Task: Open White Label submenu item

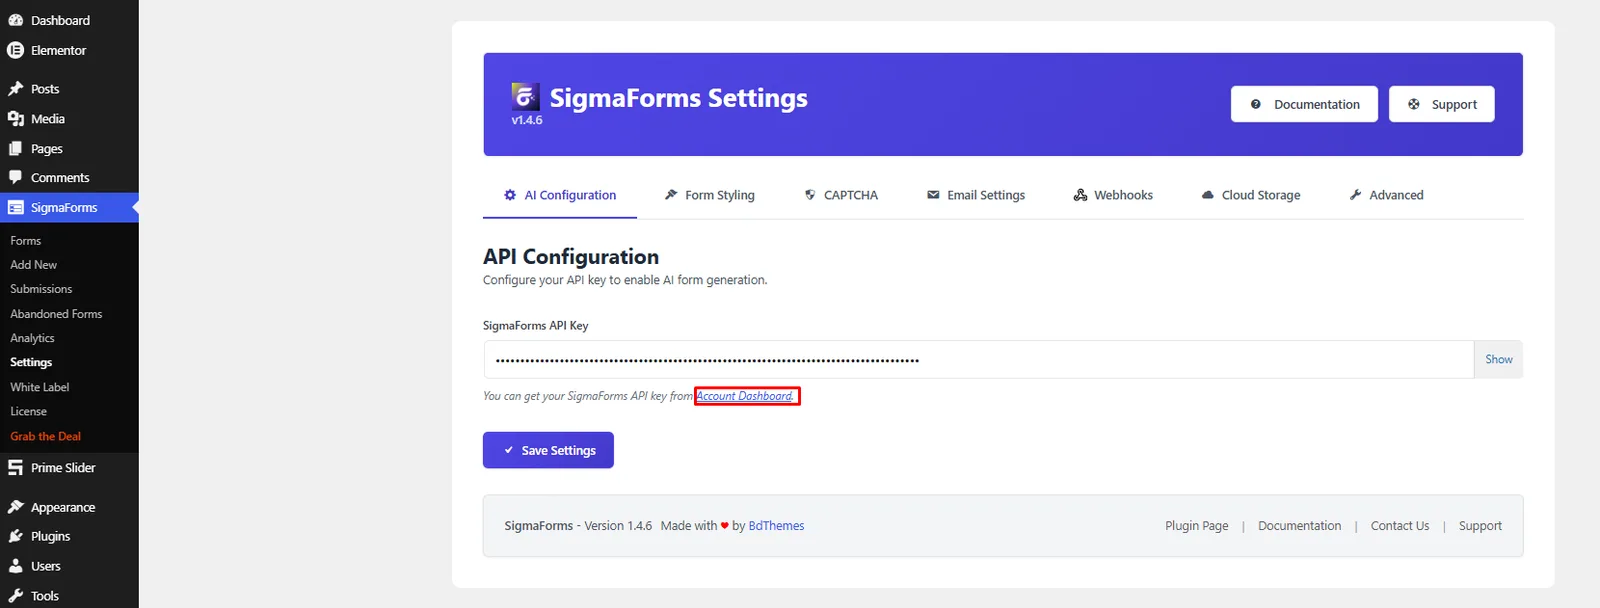Action: click(x=40, y=387)
